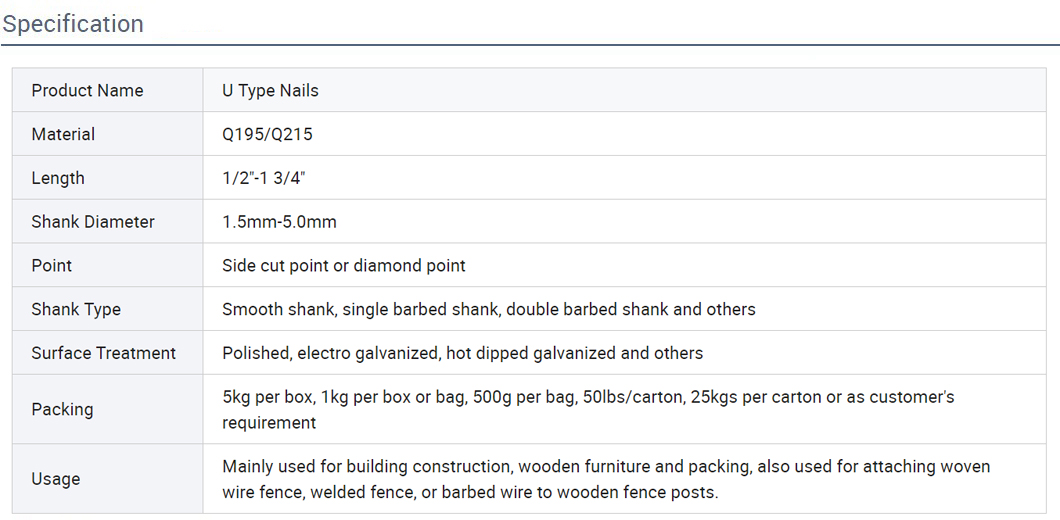Select the Point row label
Screen dimensions: 1060x520
(51, 266)
